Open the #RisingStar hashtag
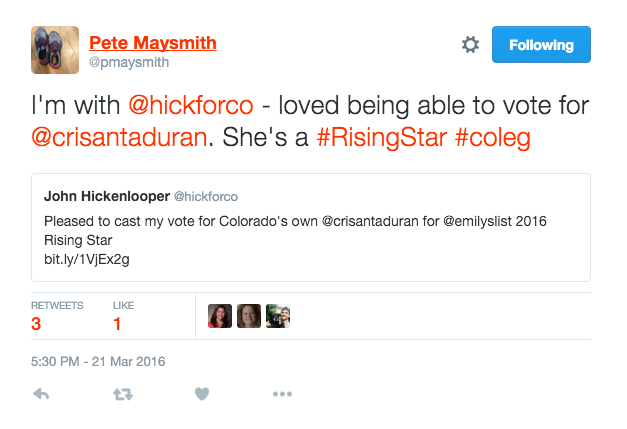Screen dimensions: 627x429 pyautogui.click(x=380, y=136)
